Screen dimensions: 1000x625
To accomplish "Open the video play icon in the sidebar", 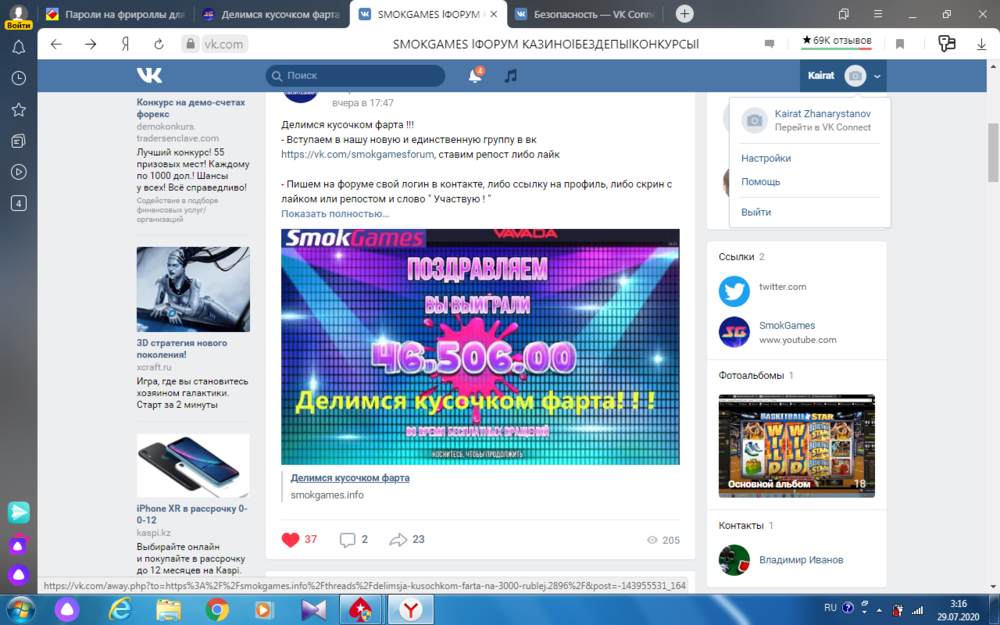I will tap(18, 172).
